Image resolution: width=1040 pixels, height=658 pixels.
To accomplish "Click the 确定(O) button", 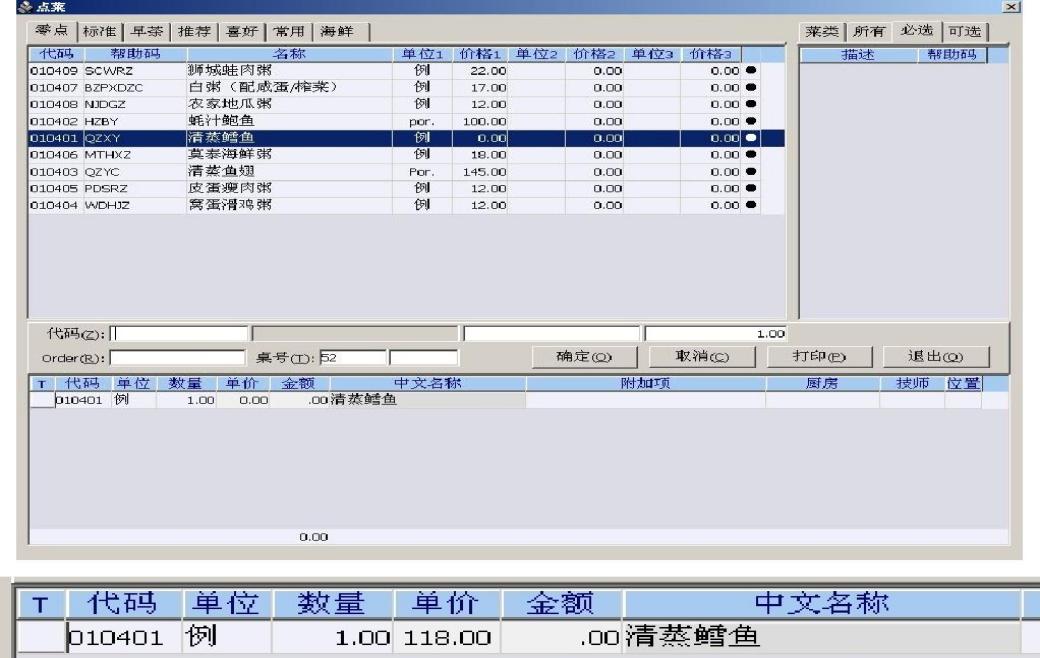I will pos(584,357).
